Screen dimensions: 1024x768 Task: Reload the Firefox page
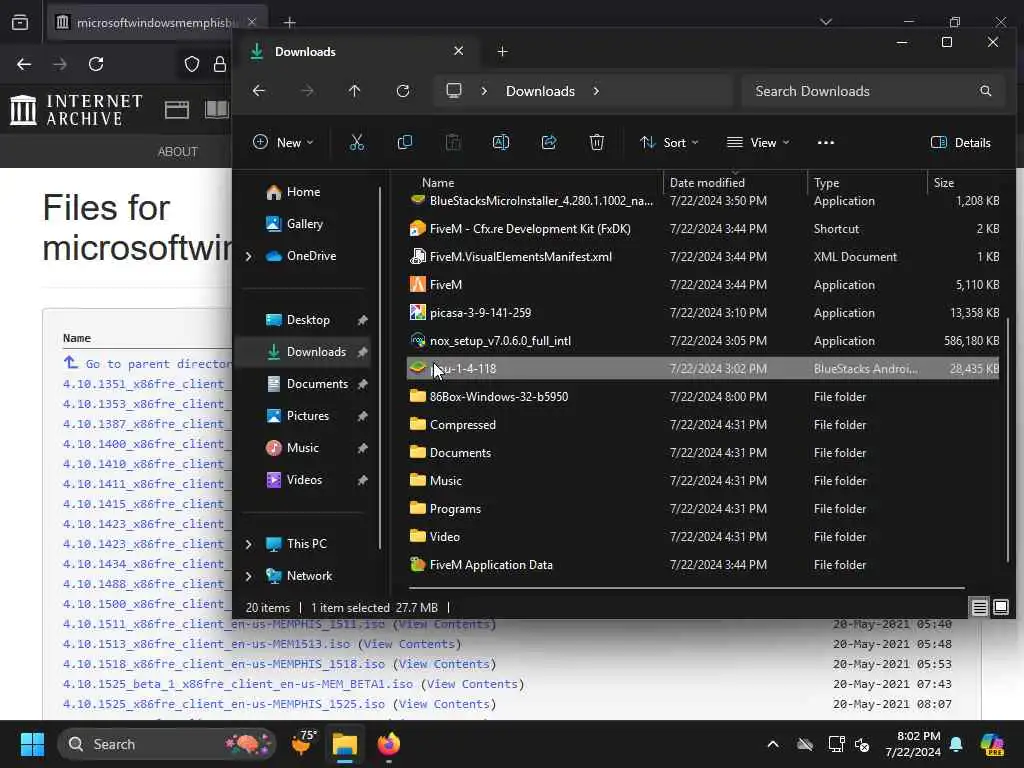coord(96,64)
